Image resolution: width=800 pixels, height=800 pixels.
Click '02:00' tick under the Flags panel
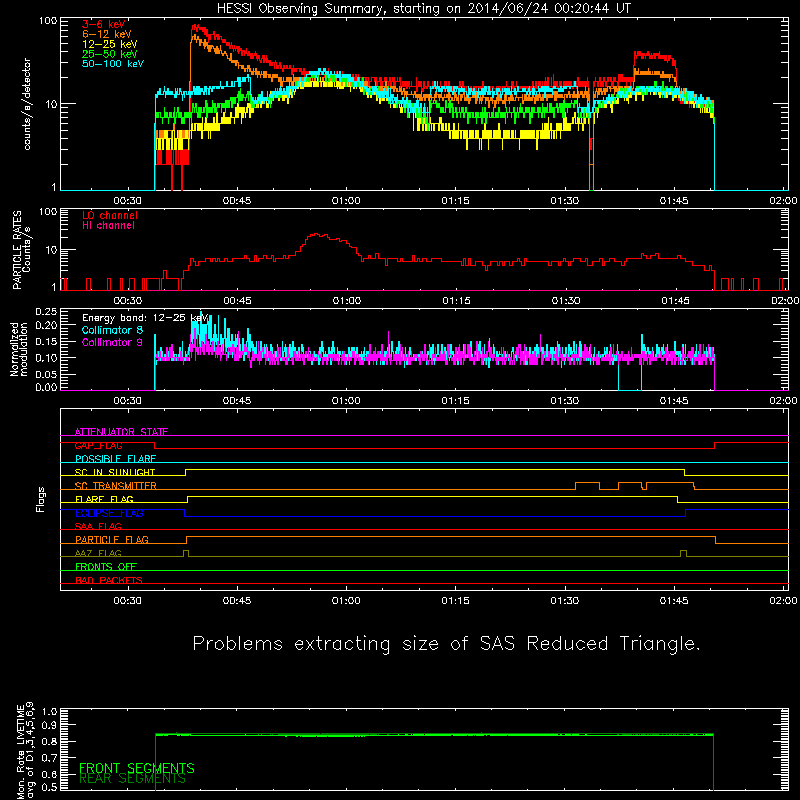(x=783, y=601)
